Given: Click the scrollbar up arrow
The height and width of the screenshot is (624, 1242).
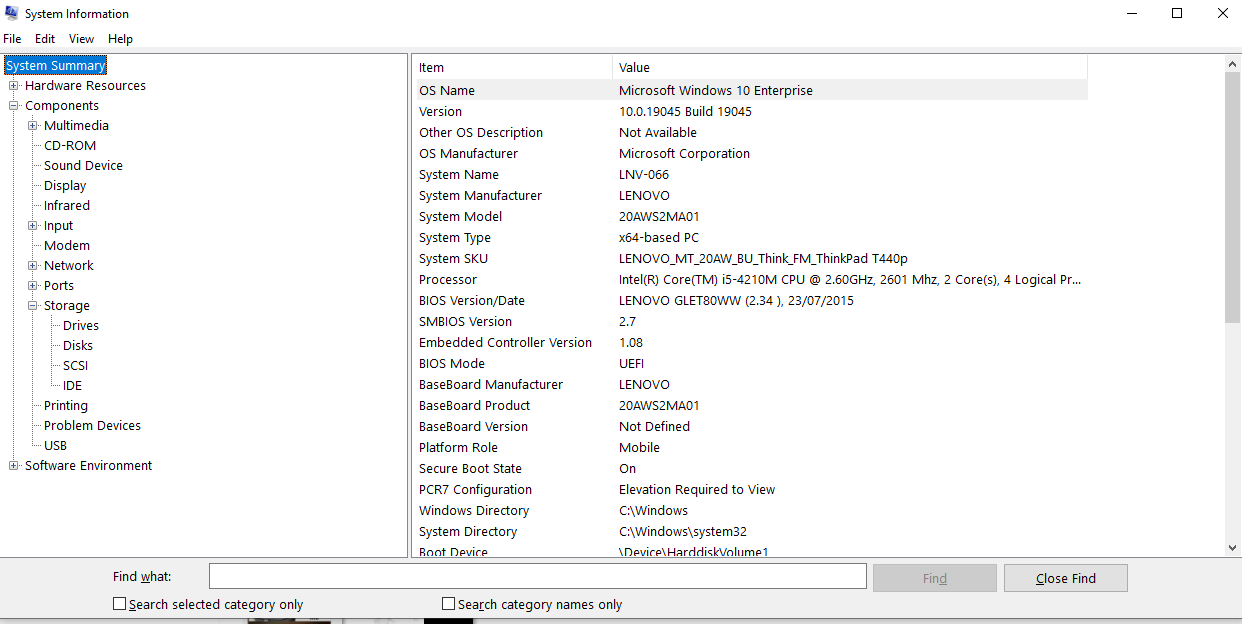Looking at the screenshot, I should tap(1232, 64).
